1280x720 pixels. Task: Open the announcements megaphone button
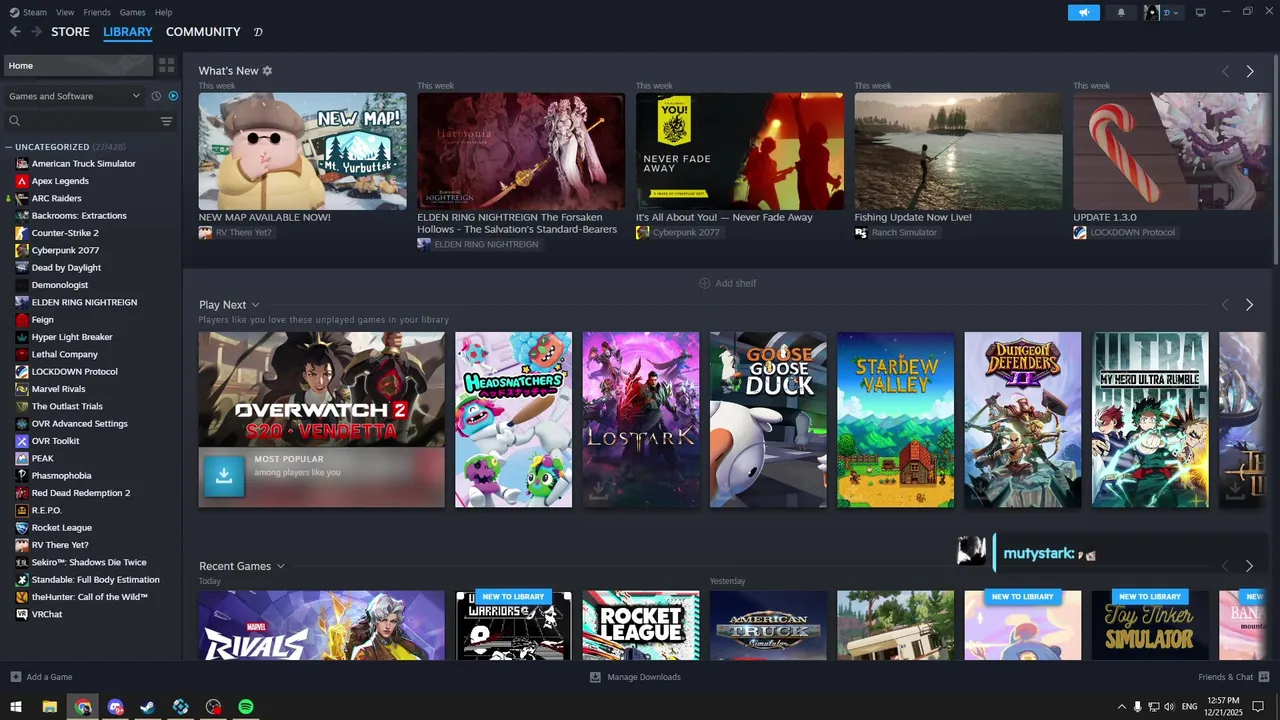1083,12
